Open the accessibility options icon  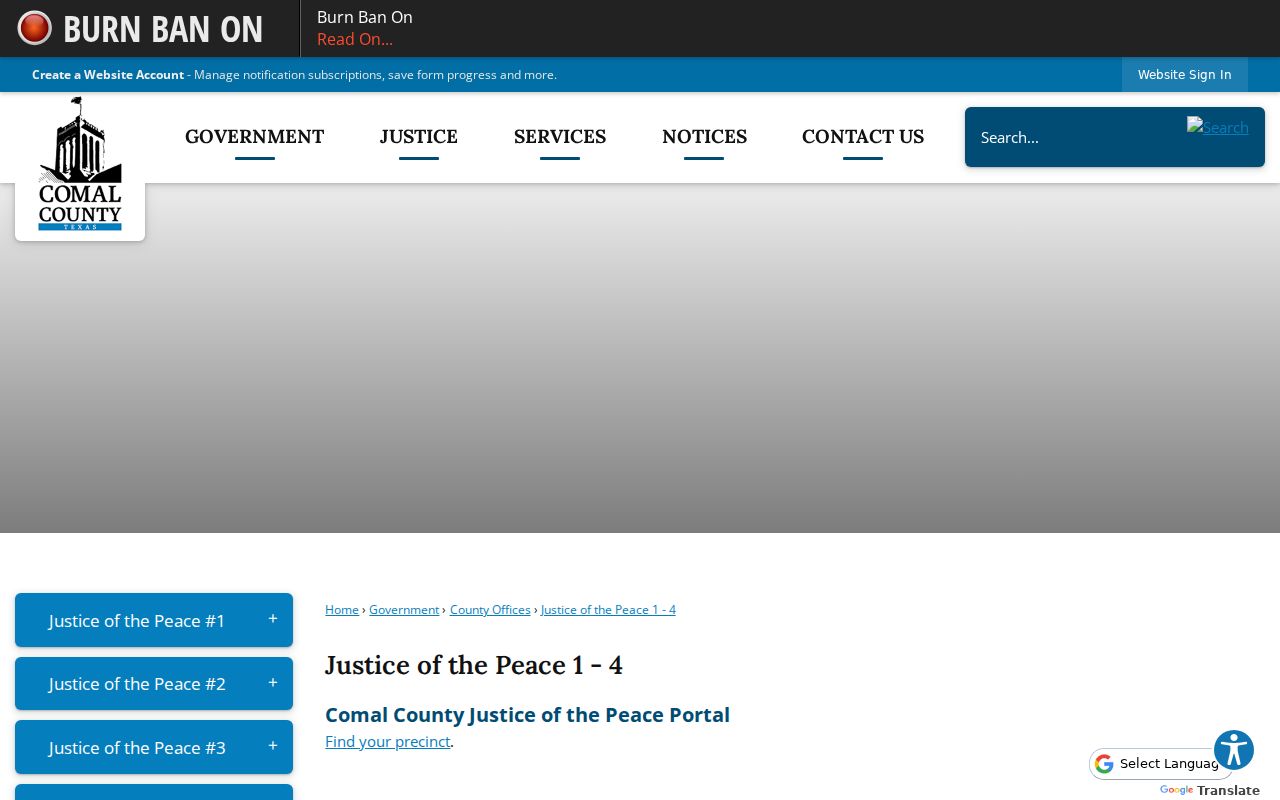[1234, 750]
